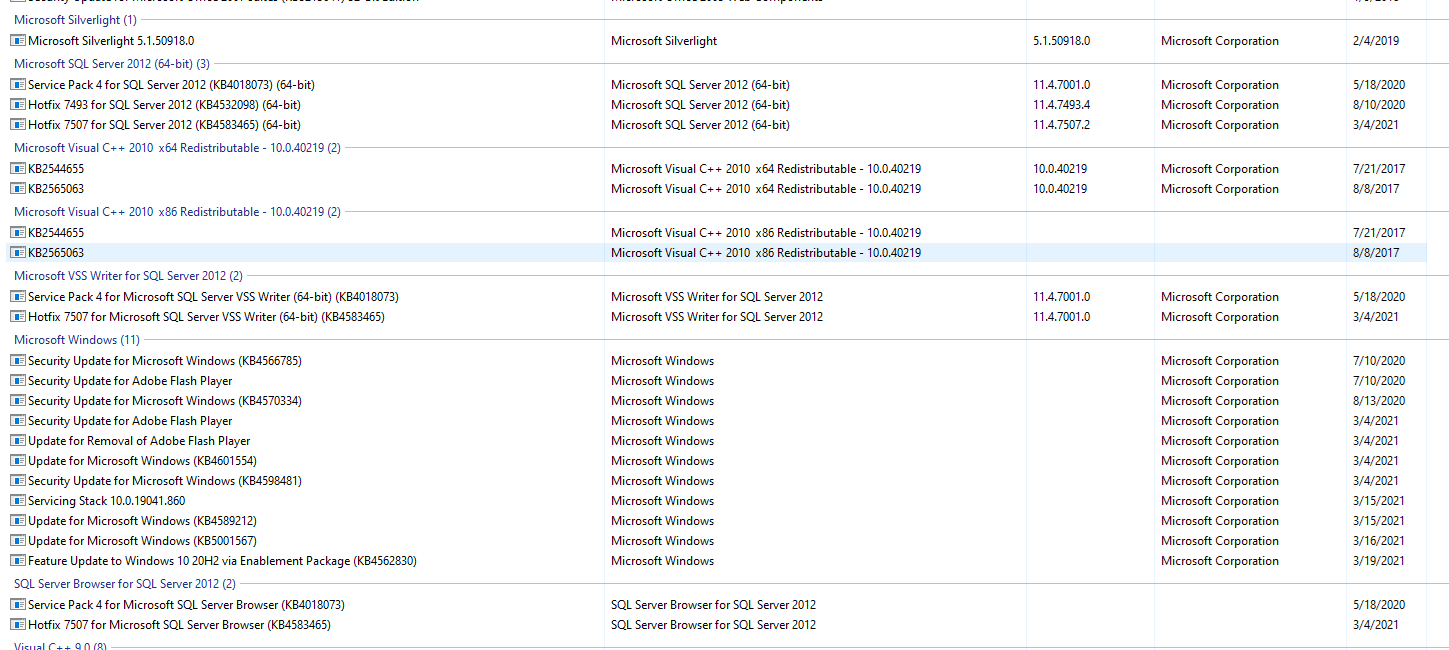1449x650 pixels.
Task: Click the icon next to Hotfix 7493 for SQL Server 2012
Action: point(18,105)
